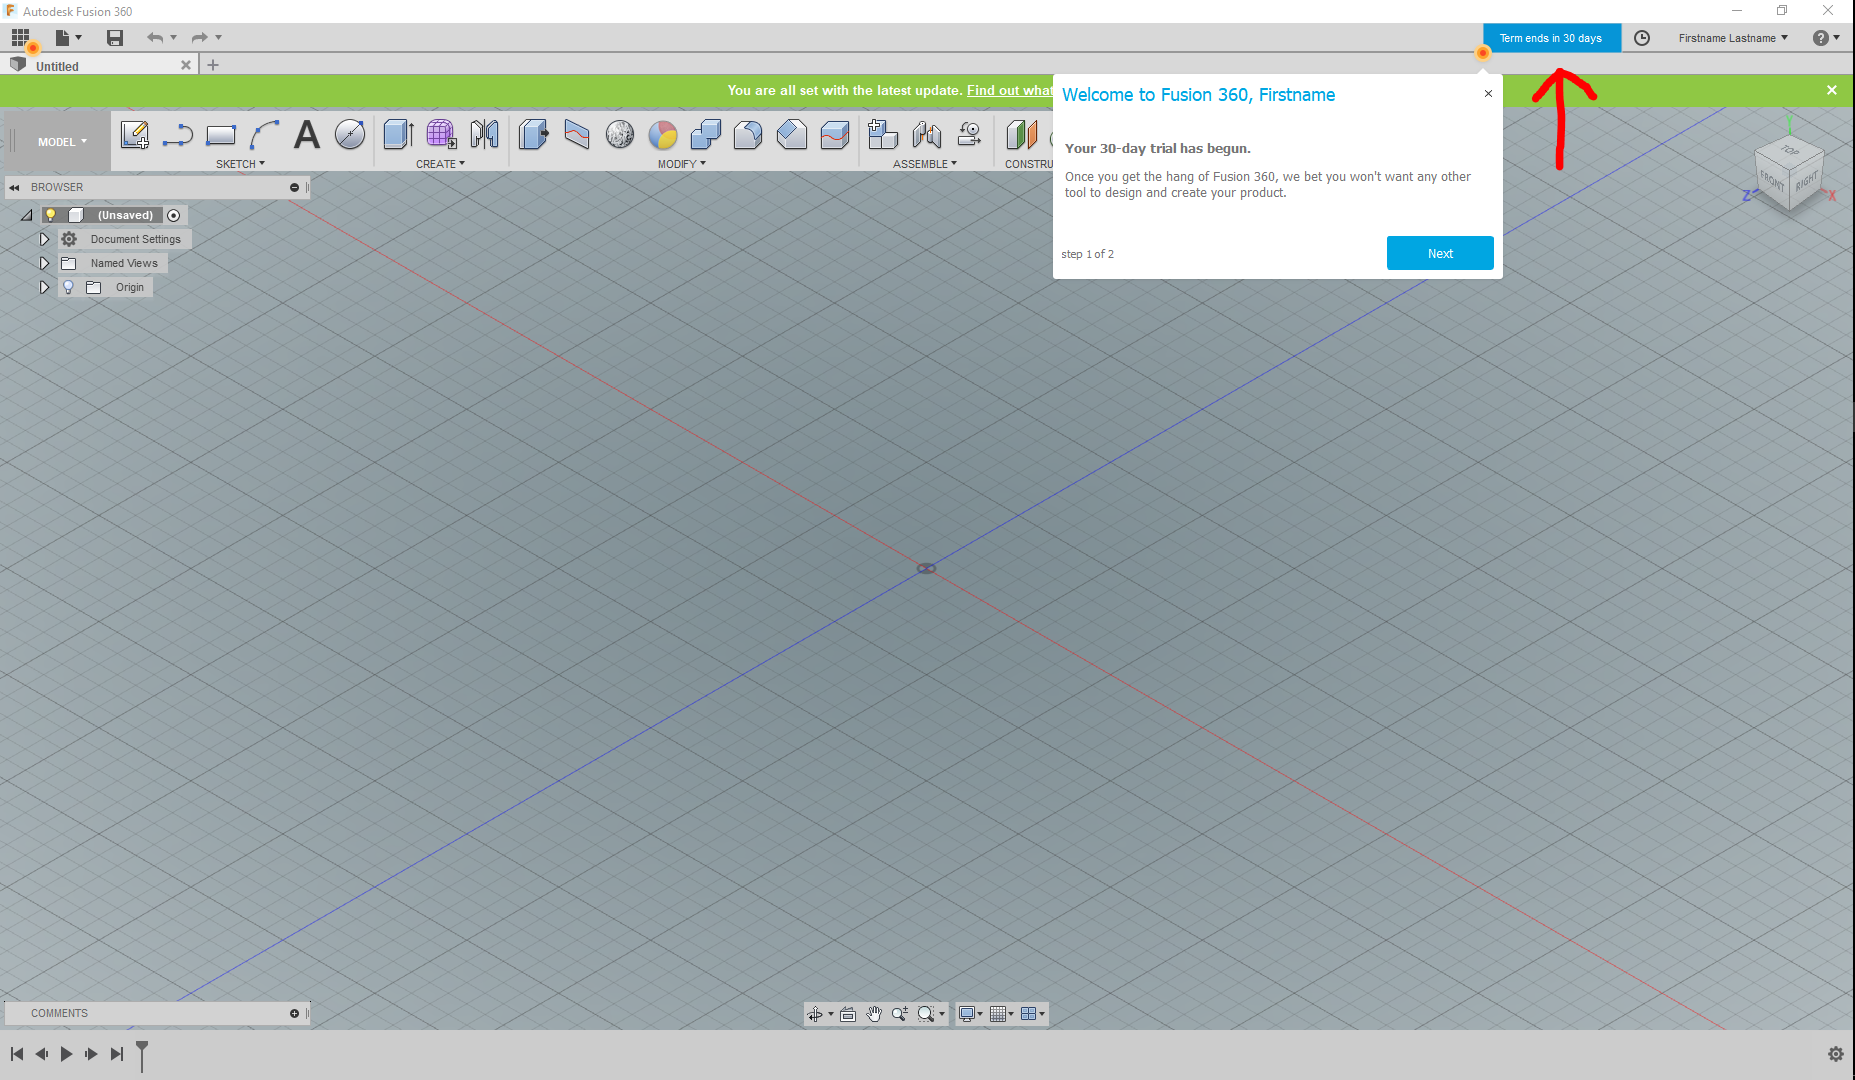The height and width of the screenshot is (1080, 1855).
Task: Open the MODEL workspace dropdown
Action: coord(62,142)
